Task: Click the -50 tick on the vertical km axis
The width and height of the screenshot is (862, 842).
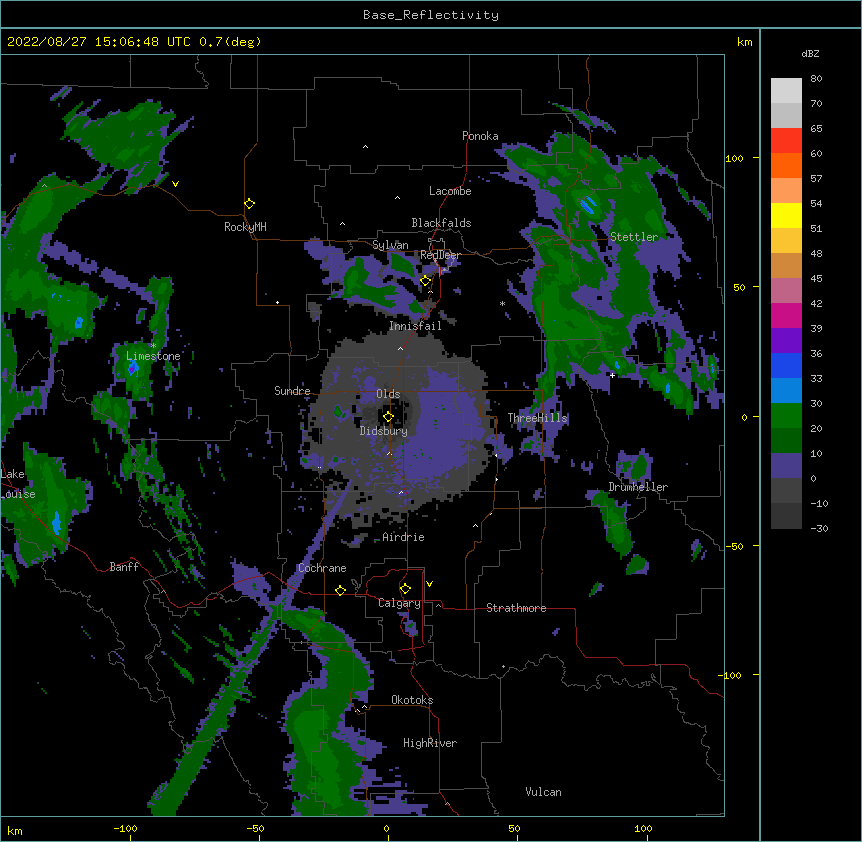Action: [x=733, y=546]
